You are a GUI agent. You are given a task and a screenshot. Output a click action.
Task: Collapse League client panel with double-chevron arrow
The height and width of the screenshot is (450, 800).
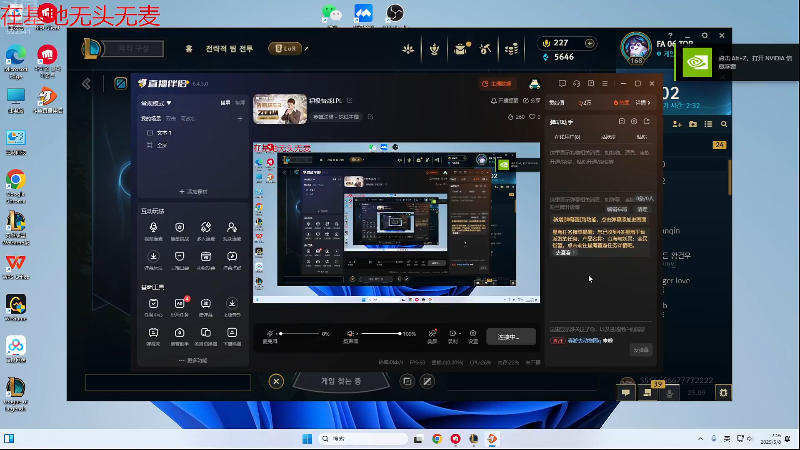[86, 84]
